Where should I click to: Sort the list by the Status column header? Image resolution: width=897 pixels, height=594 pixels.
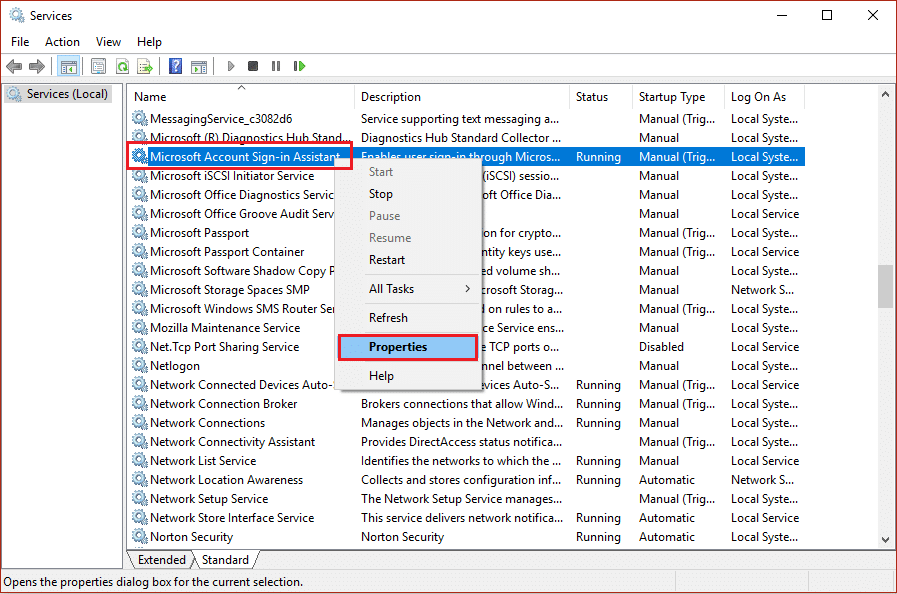[592, 97]
